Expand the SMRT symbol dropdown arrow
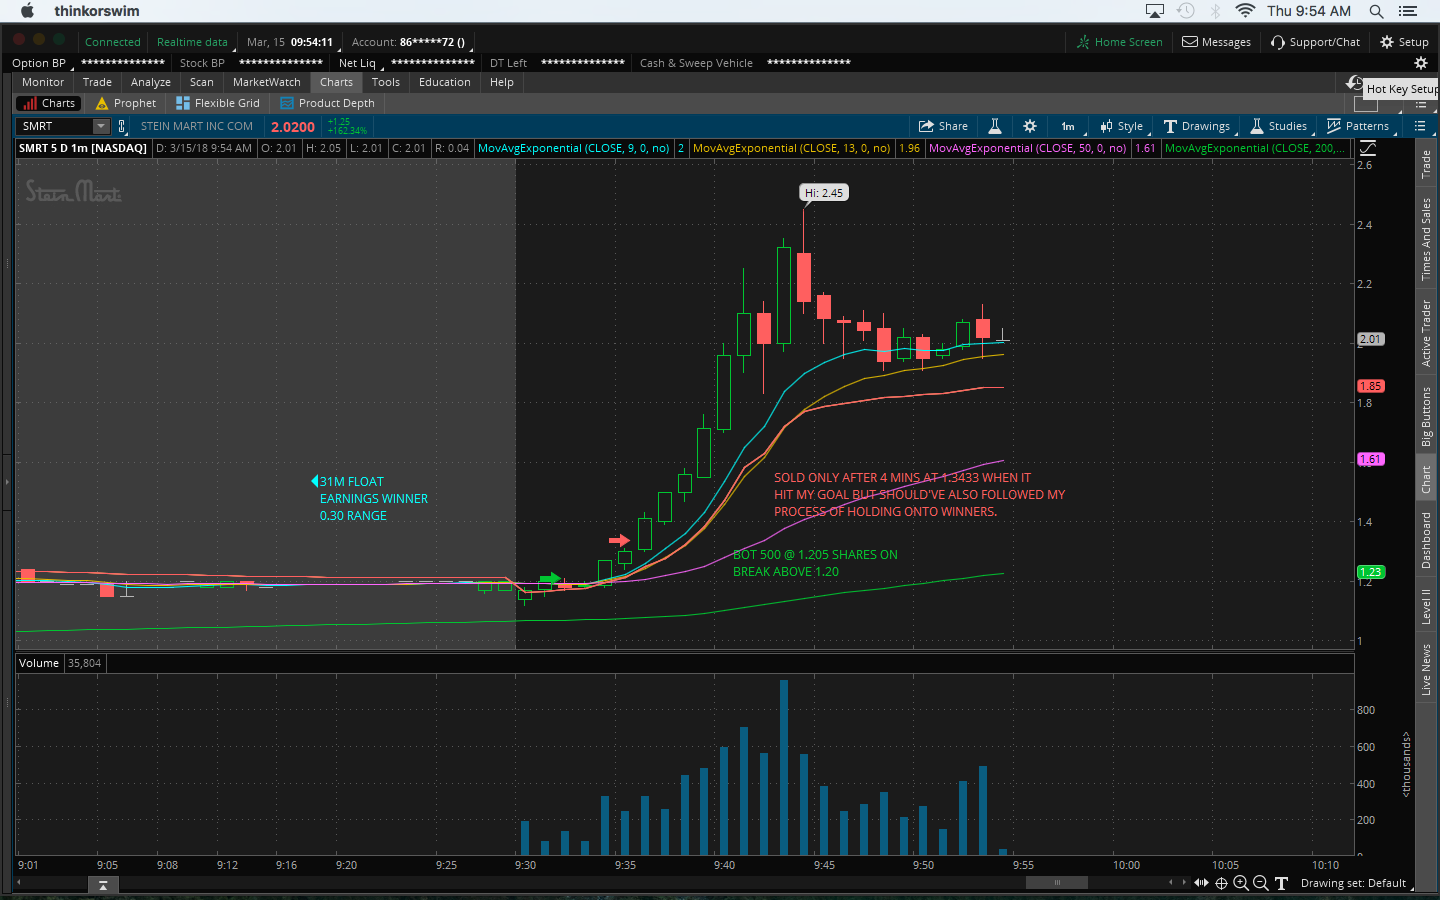Screen dimensions: 1440x900 point(101,126)
